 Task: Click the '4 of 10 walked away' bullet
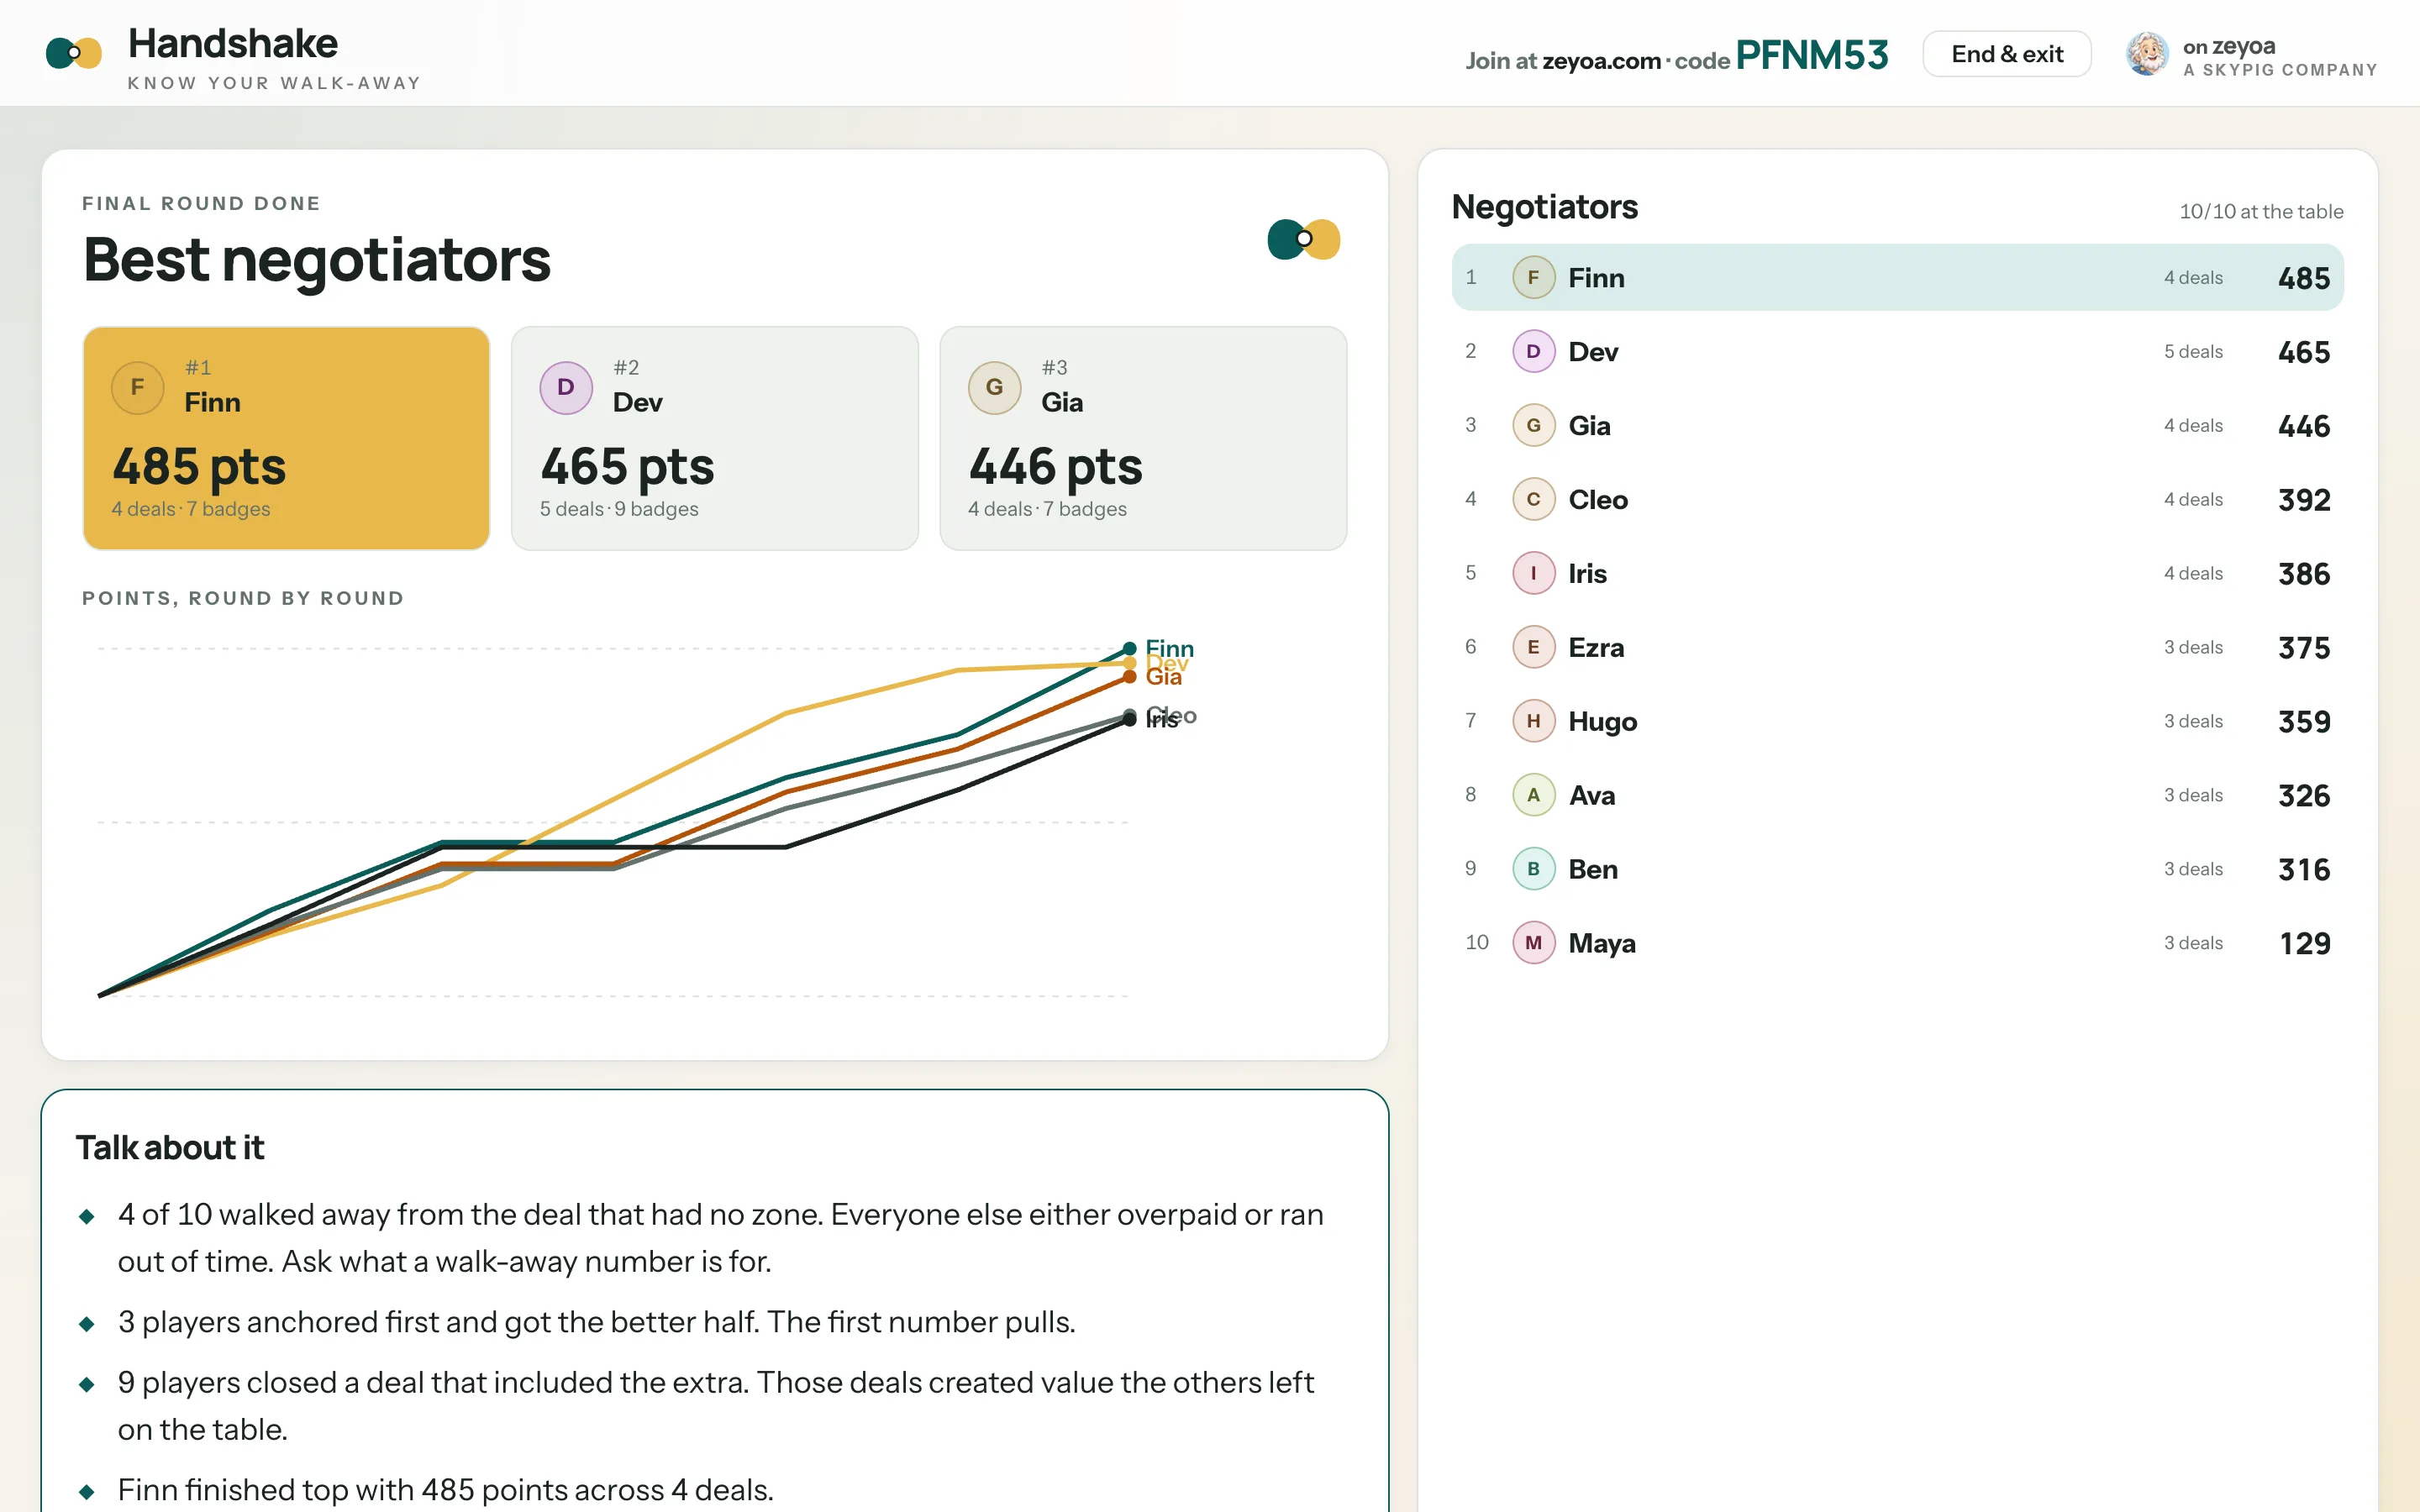[x=720, y=1238]
